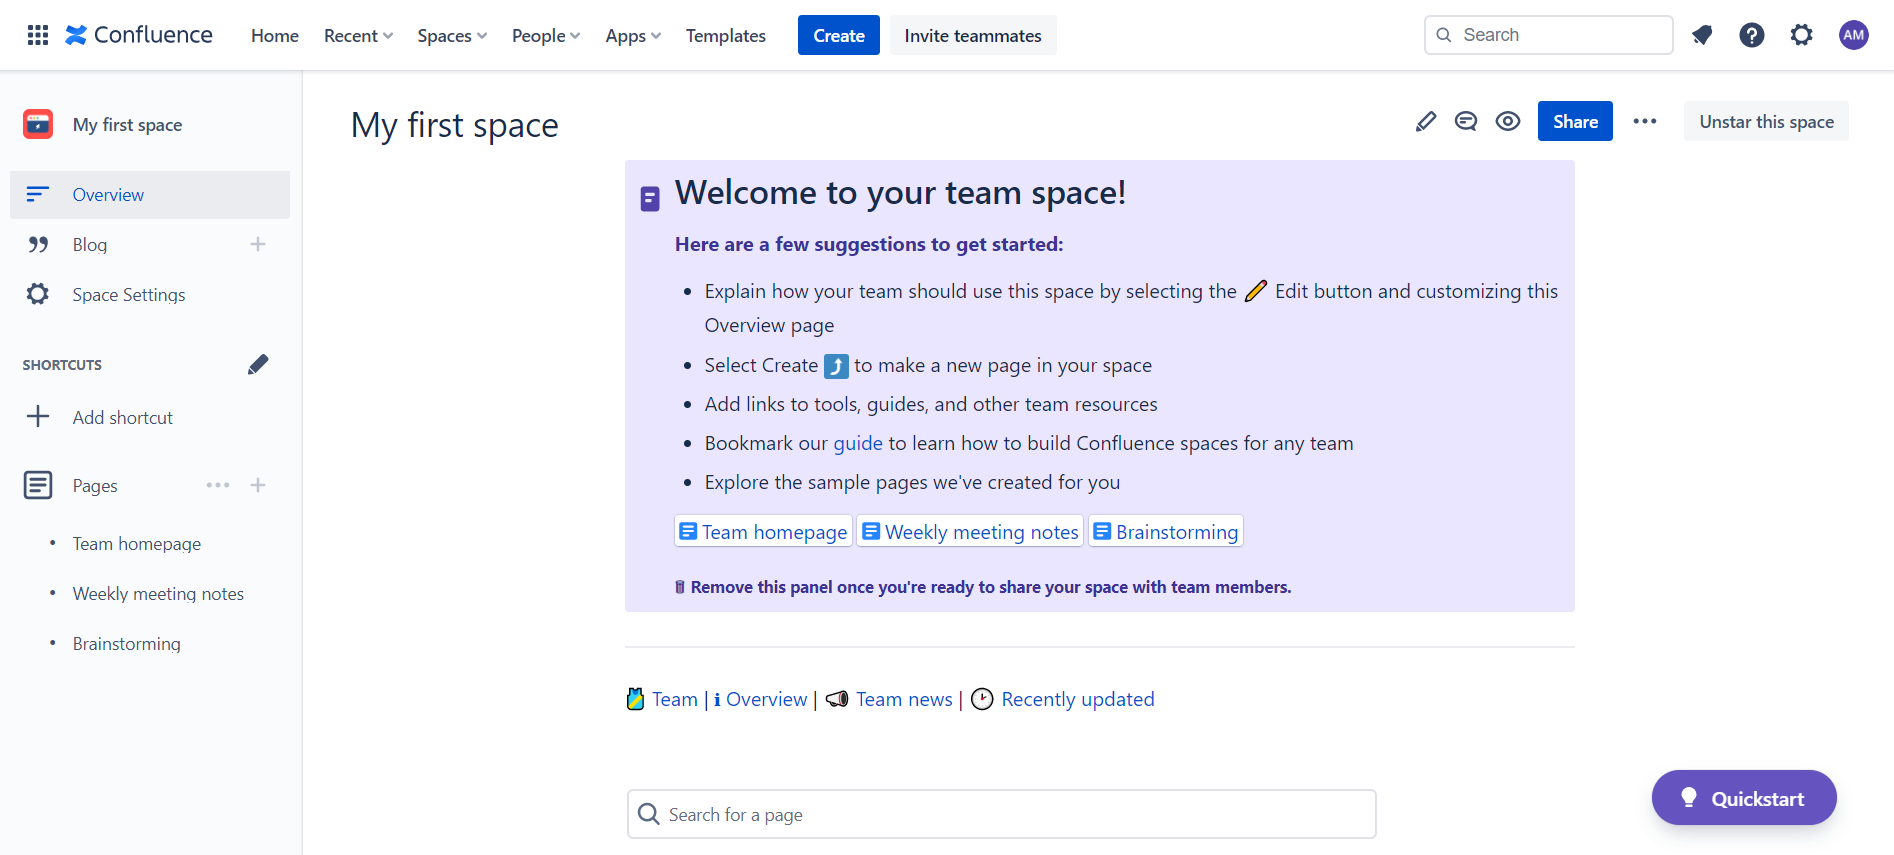Open Templates in top navigation
Image resolution: width=1894 pixels, height=855 pixels.
click(726, 35)
